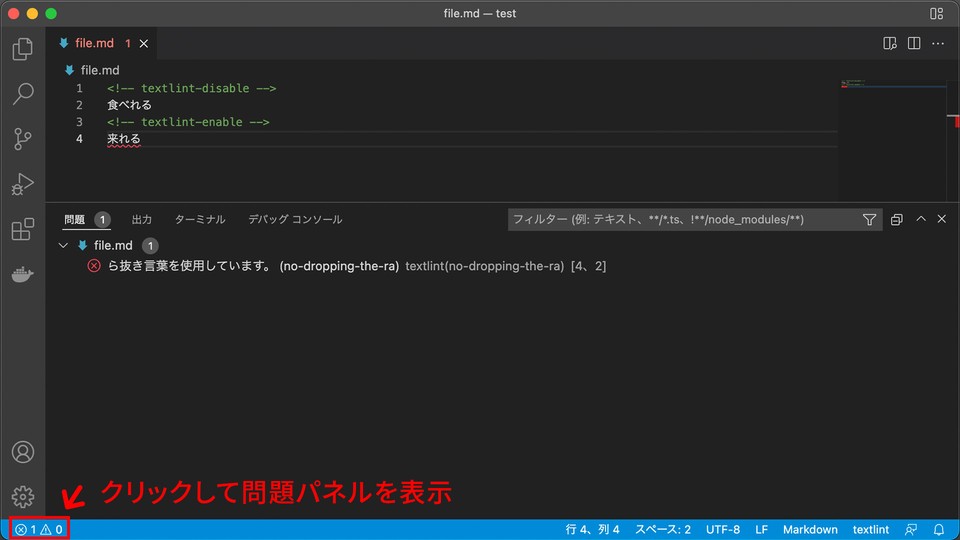
Task: Switch to the ターミナル panel tab
Action: click(200, 219)
